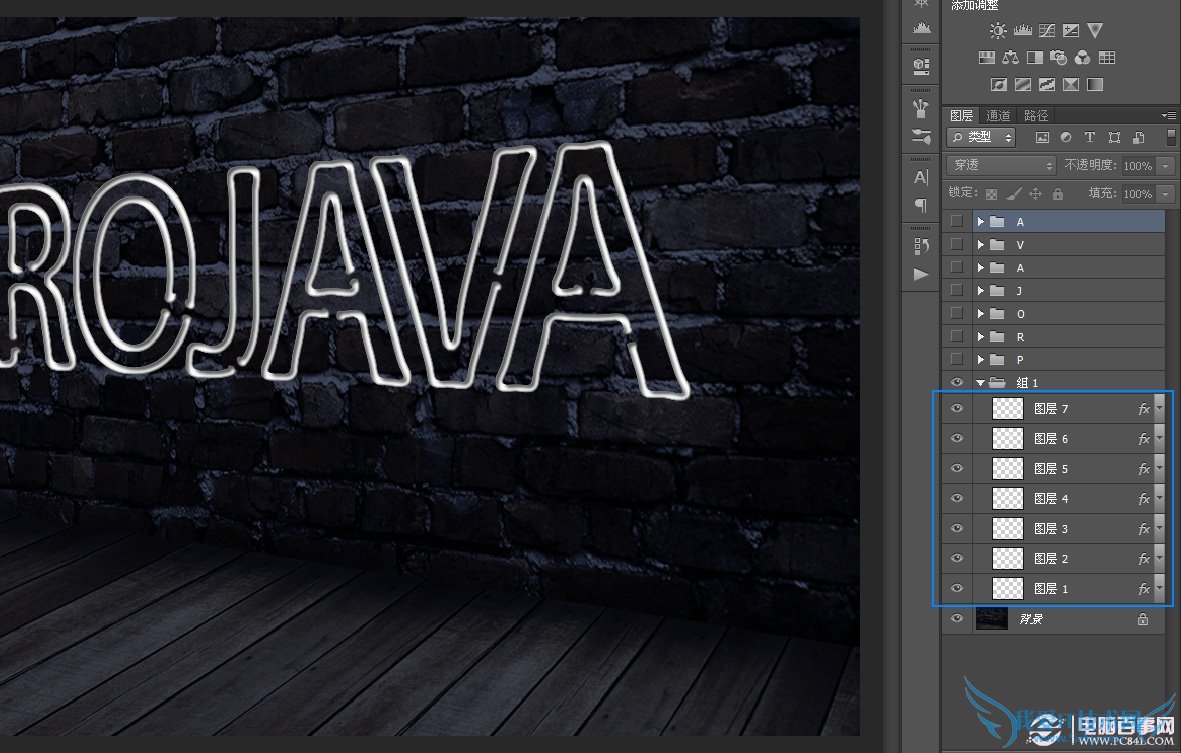Add a Vibrance adjustment layer

[x=1095, y=31]
